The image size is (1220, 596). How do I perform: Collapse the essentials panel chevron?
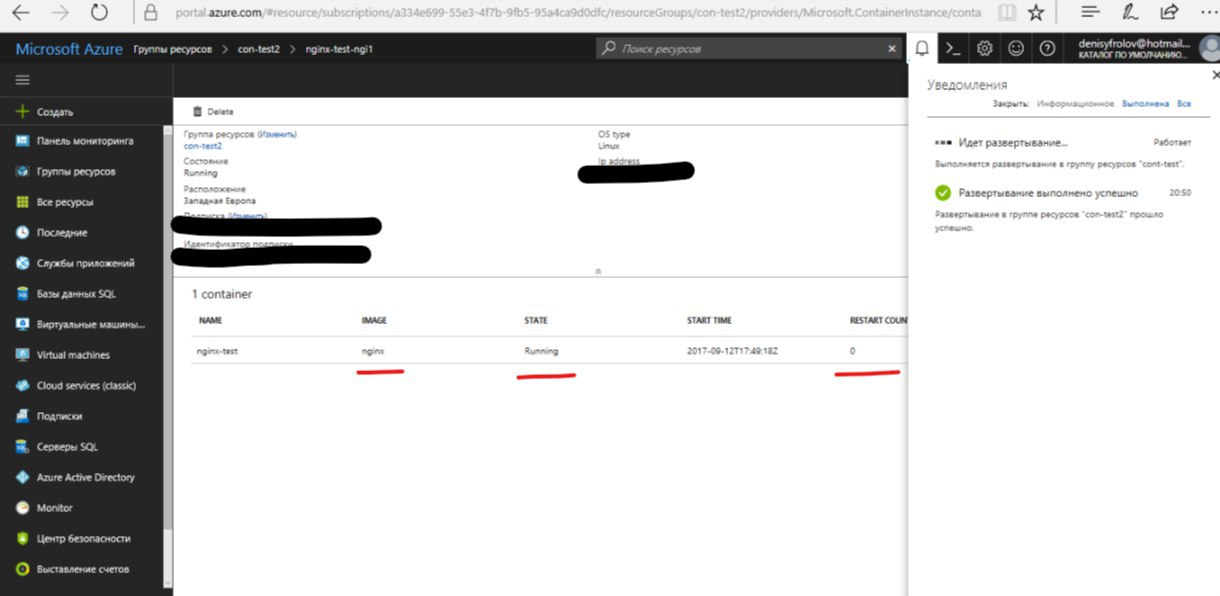(x=598, y=270)
